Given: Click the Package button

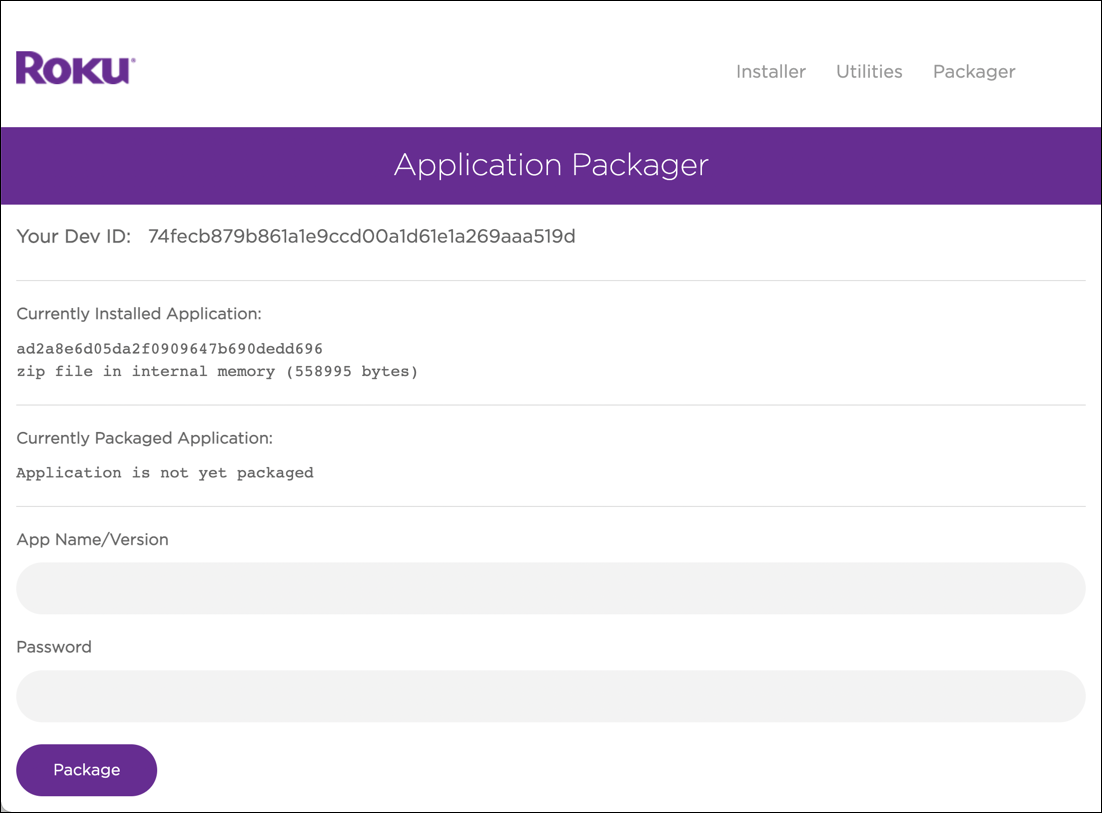Looking at the screenshot, I should 86,769.
